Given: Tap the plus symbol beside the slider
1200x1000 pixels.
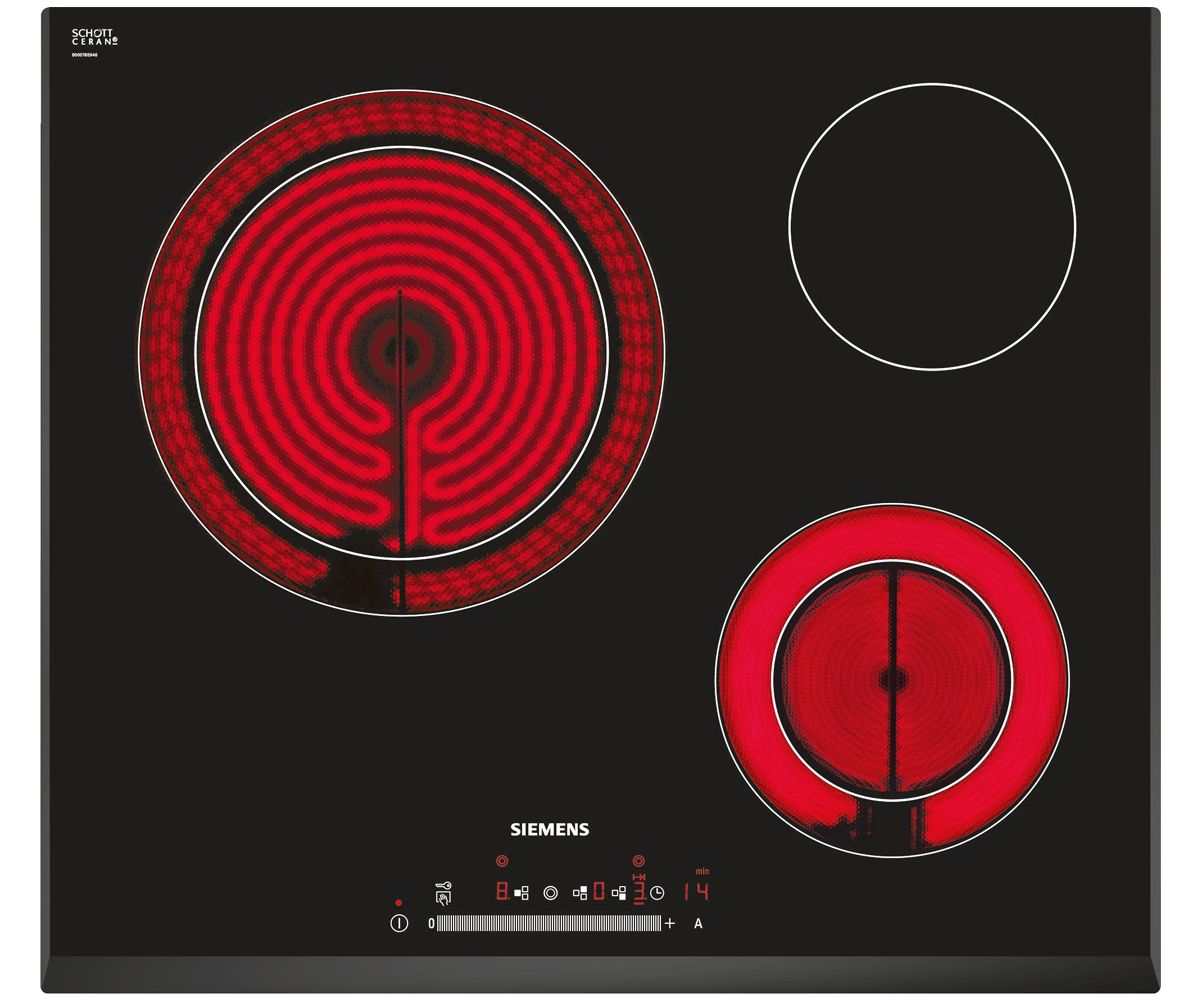Looking at the screenshot, I should [670, 923].
